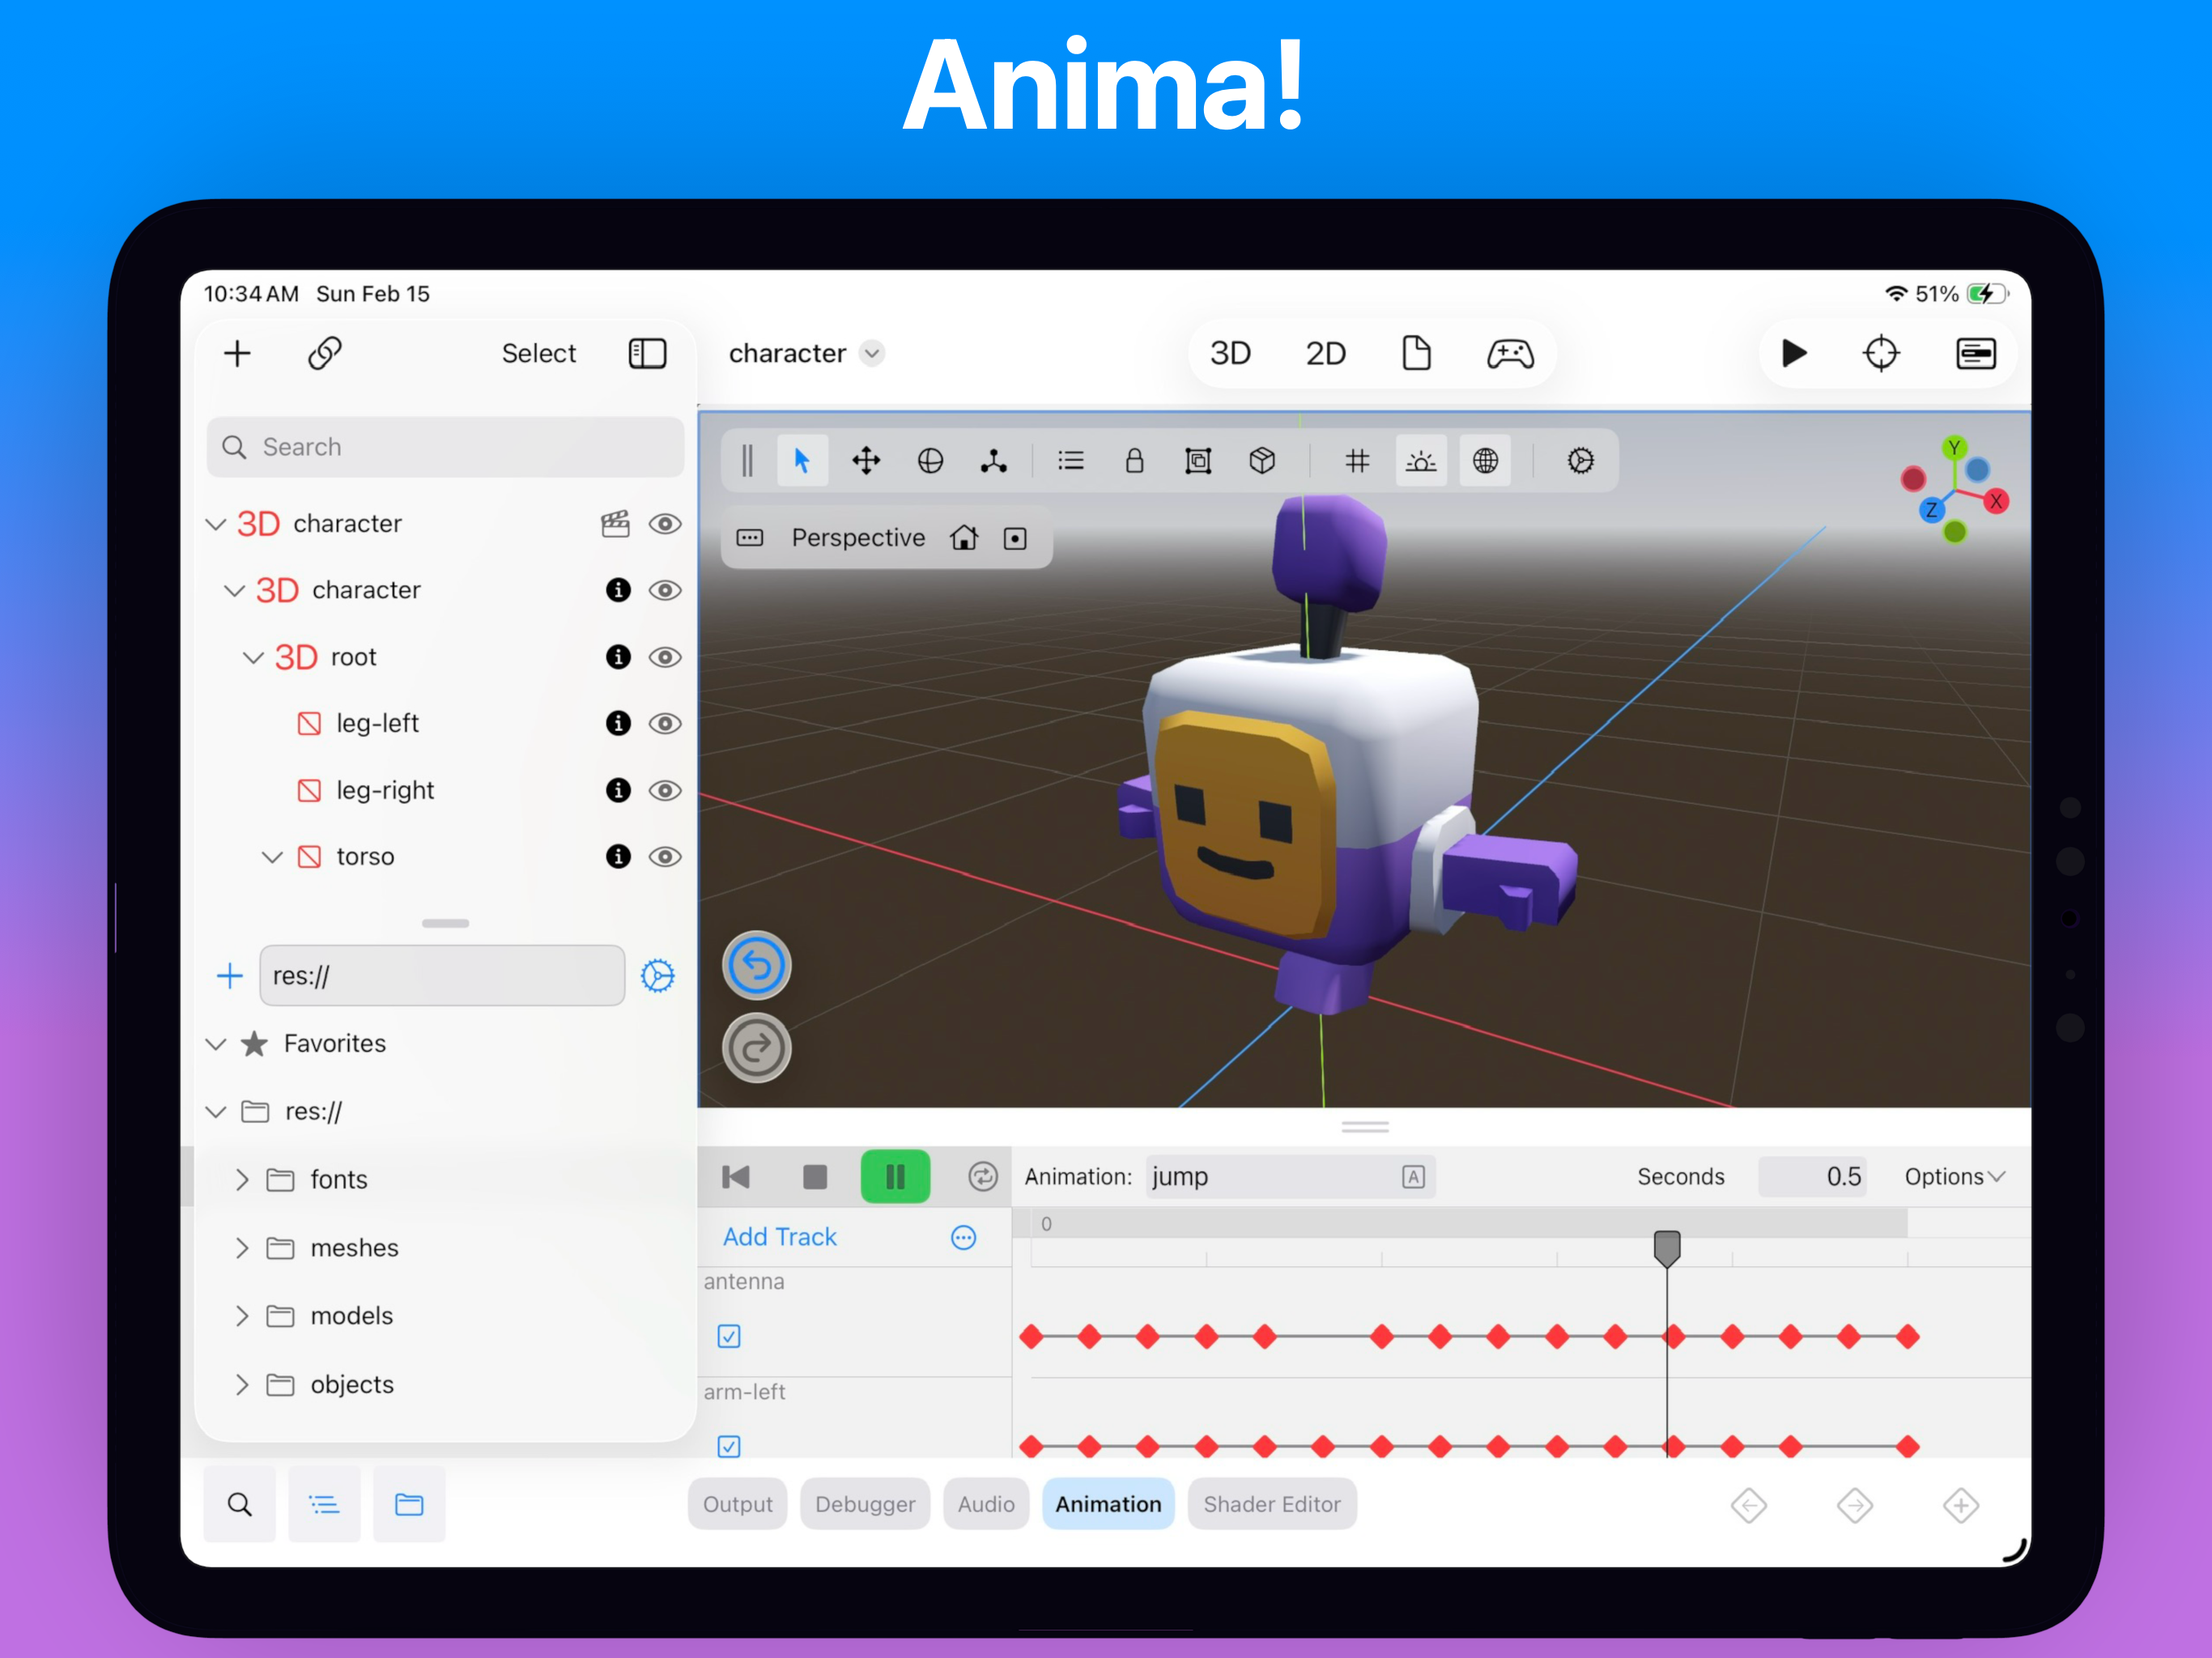Click the scene clapperboard icon on character
The image size is (2212, 1658).
pos(615,523)
